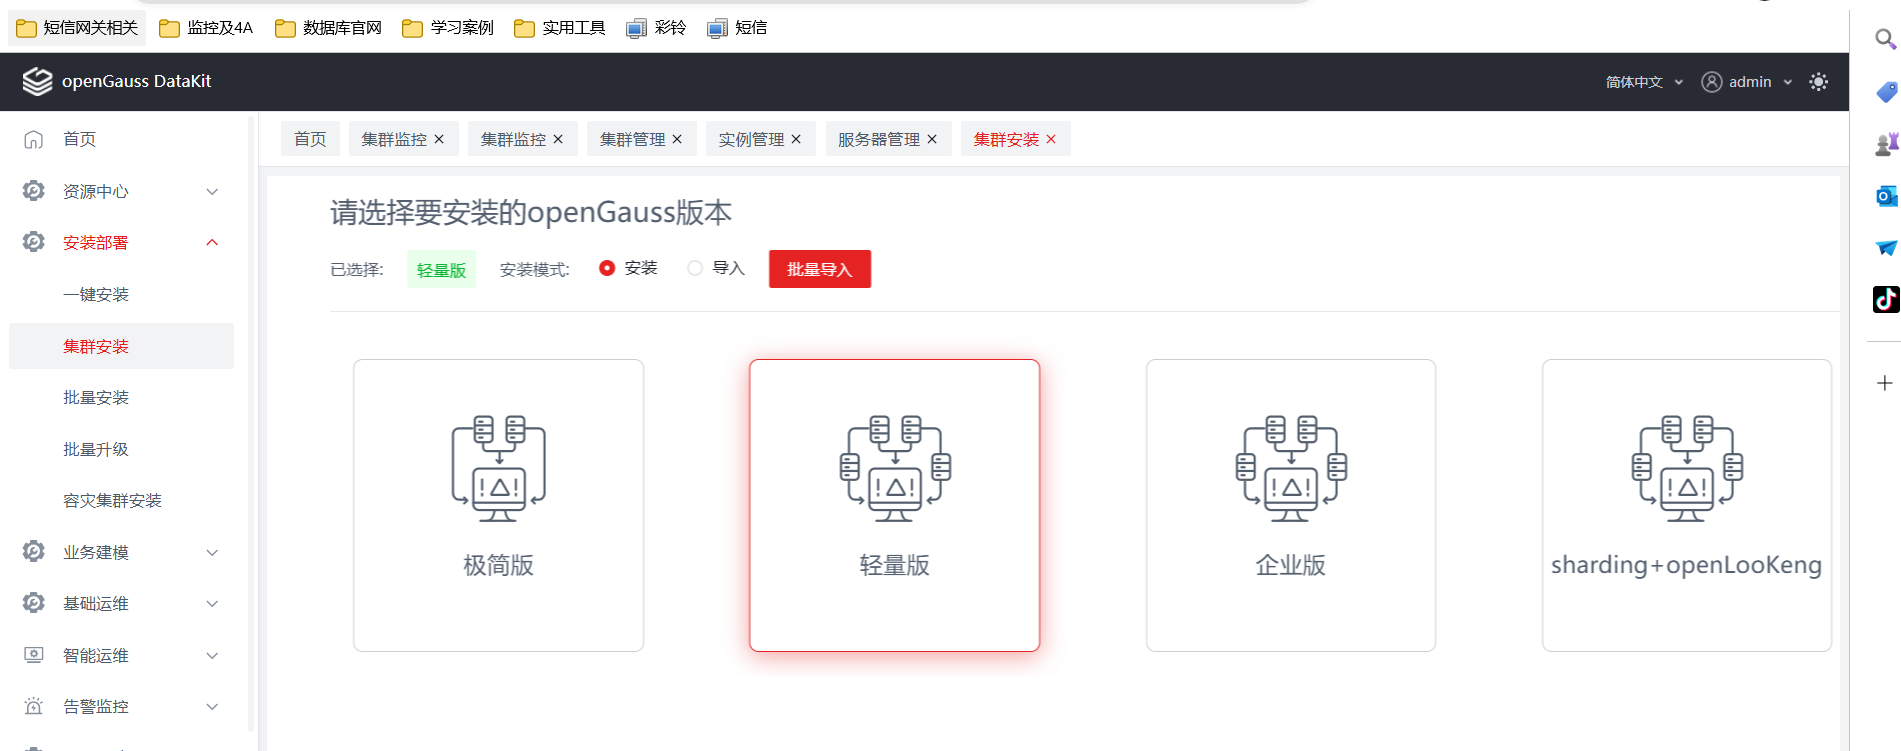Expand the 智能运维 menu chevron
The height and width of the screenshot is (751, 1901).
tap(212, 655)
